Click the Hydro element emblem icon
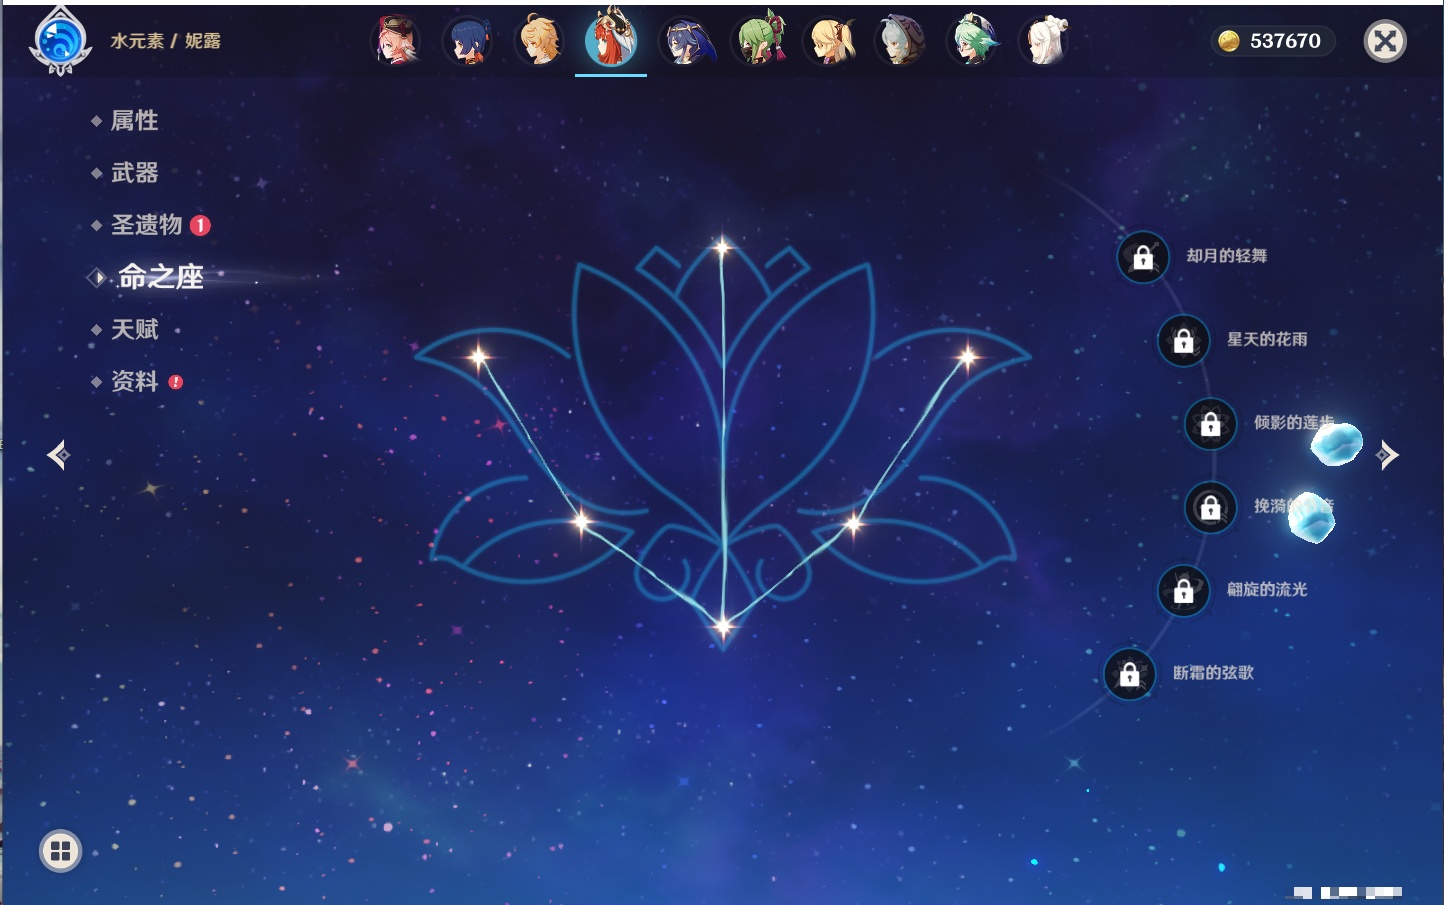1444x905 pixels. 61,40
